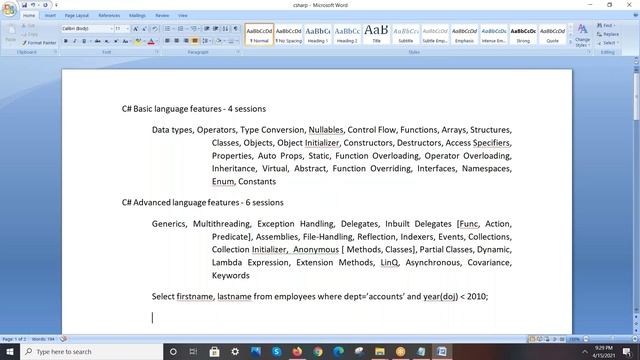This screenshot has width=640, height=360.
Task: Toggle bold formatting
Action: pyautogui.click(x=66, y=41)
